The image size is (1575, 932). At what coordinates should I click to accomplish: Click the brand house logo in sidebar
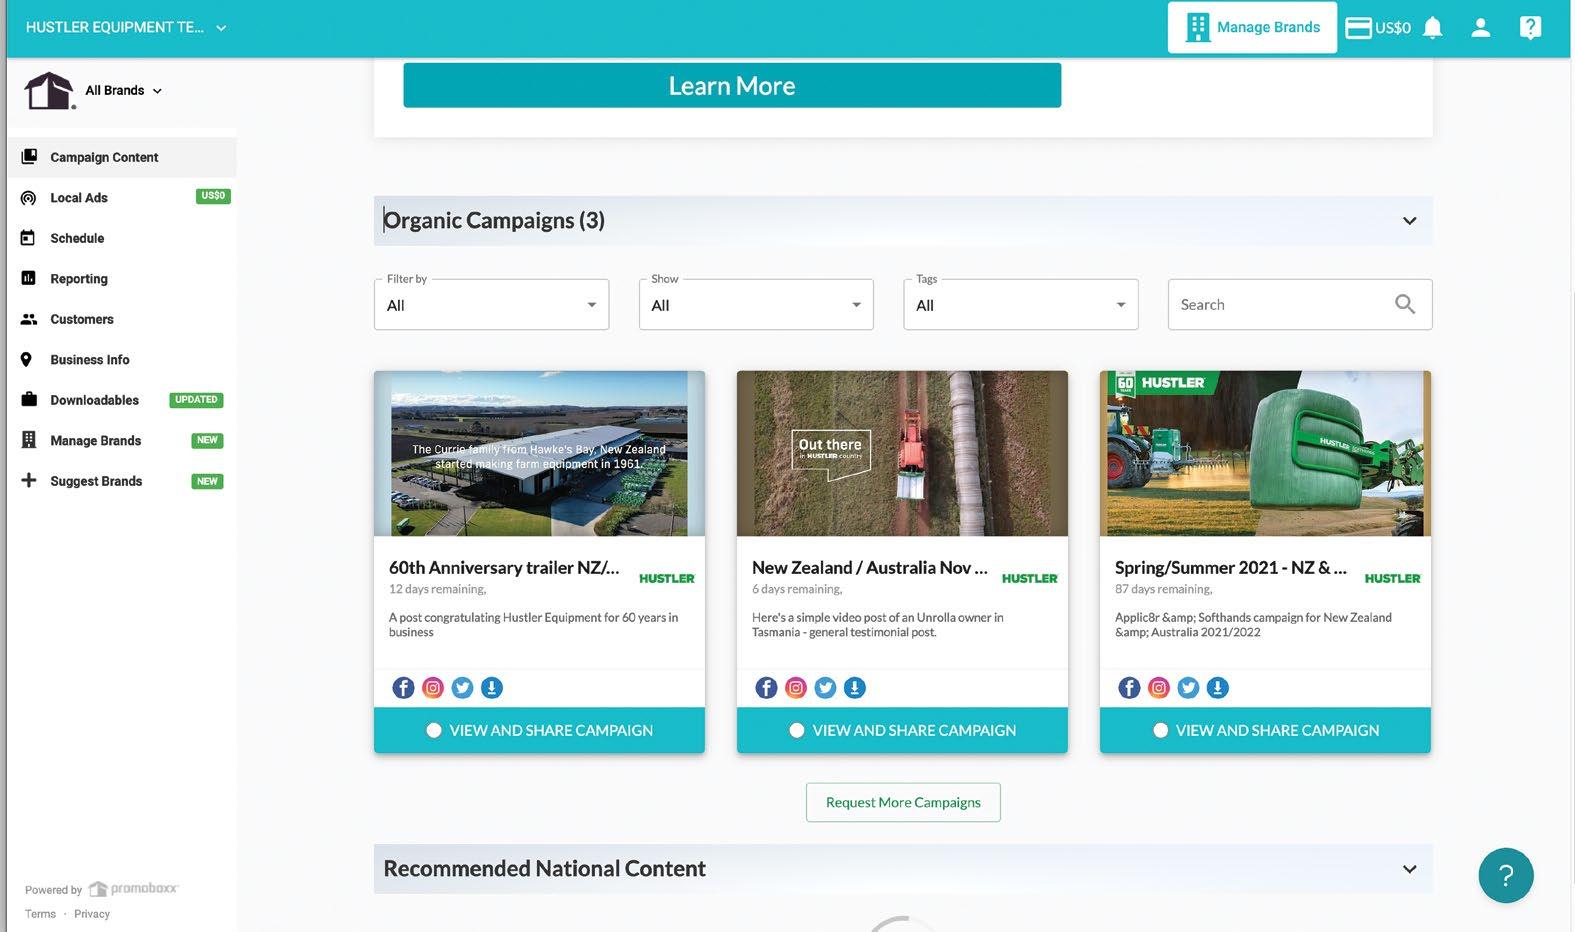pos(49,91)
